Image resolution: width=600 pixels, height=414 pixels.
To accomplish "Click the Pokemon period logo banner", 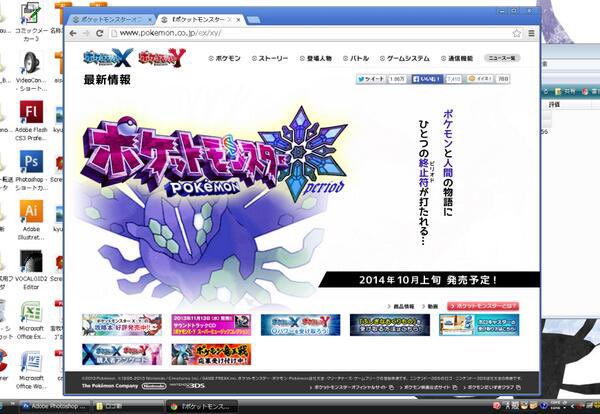I will tap(214, 155).
